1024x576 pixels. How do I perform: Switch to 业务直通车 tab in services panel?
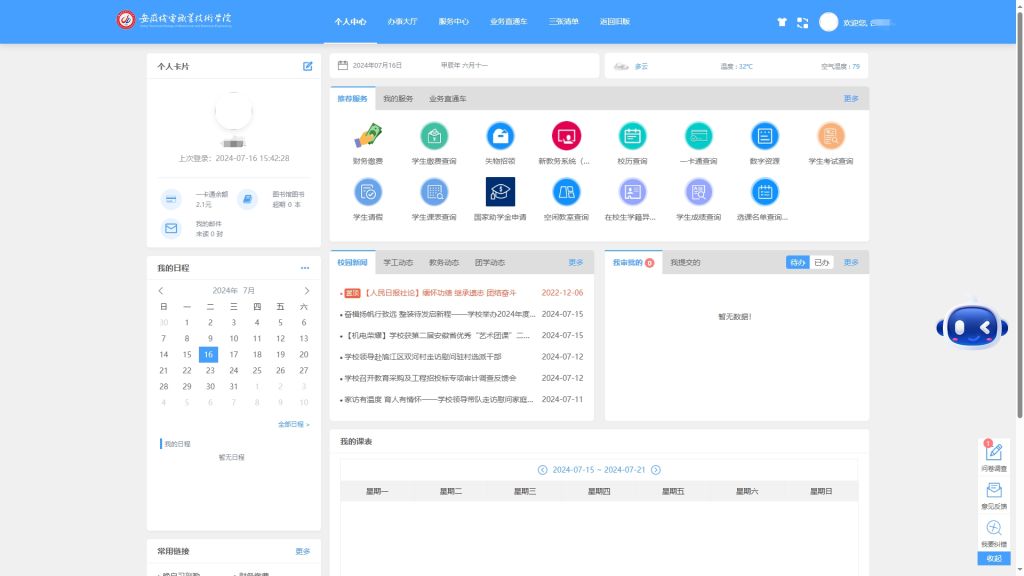tap(447, 99)
